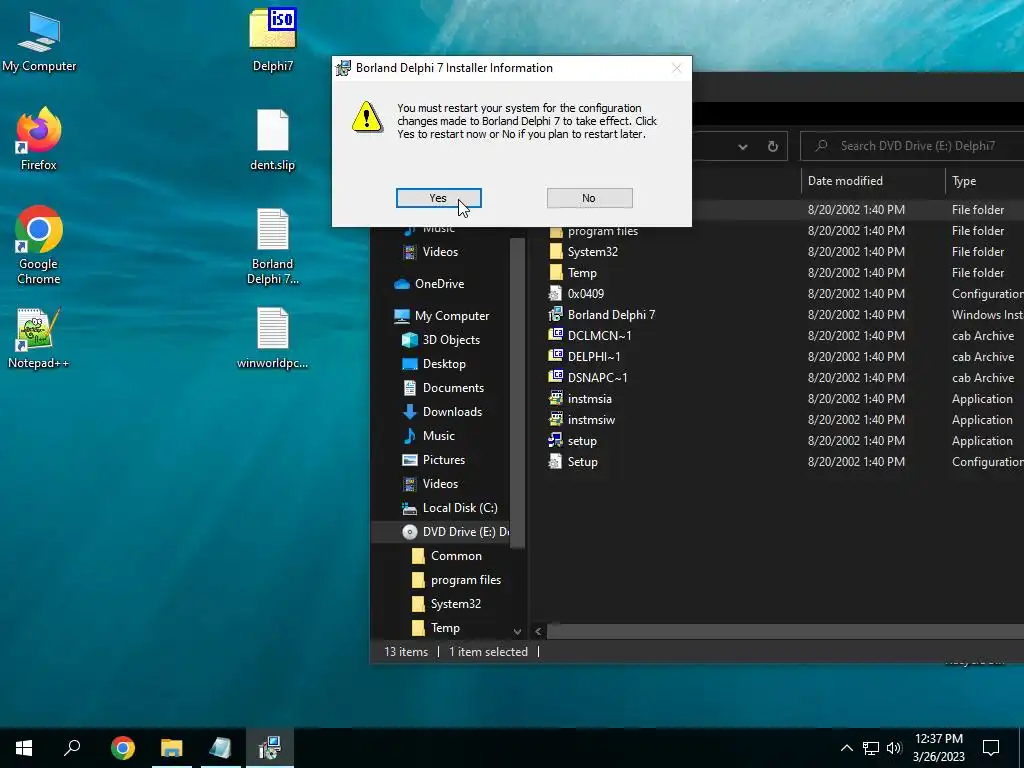The width and height of the screenshot is (1024, 768).
Task: Refresh the Explorer folder view
Action: (x=773, y=146)
